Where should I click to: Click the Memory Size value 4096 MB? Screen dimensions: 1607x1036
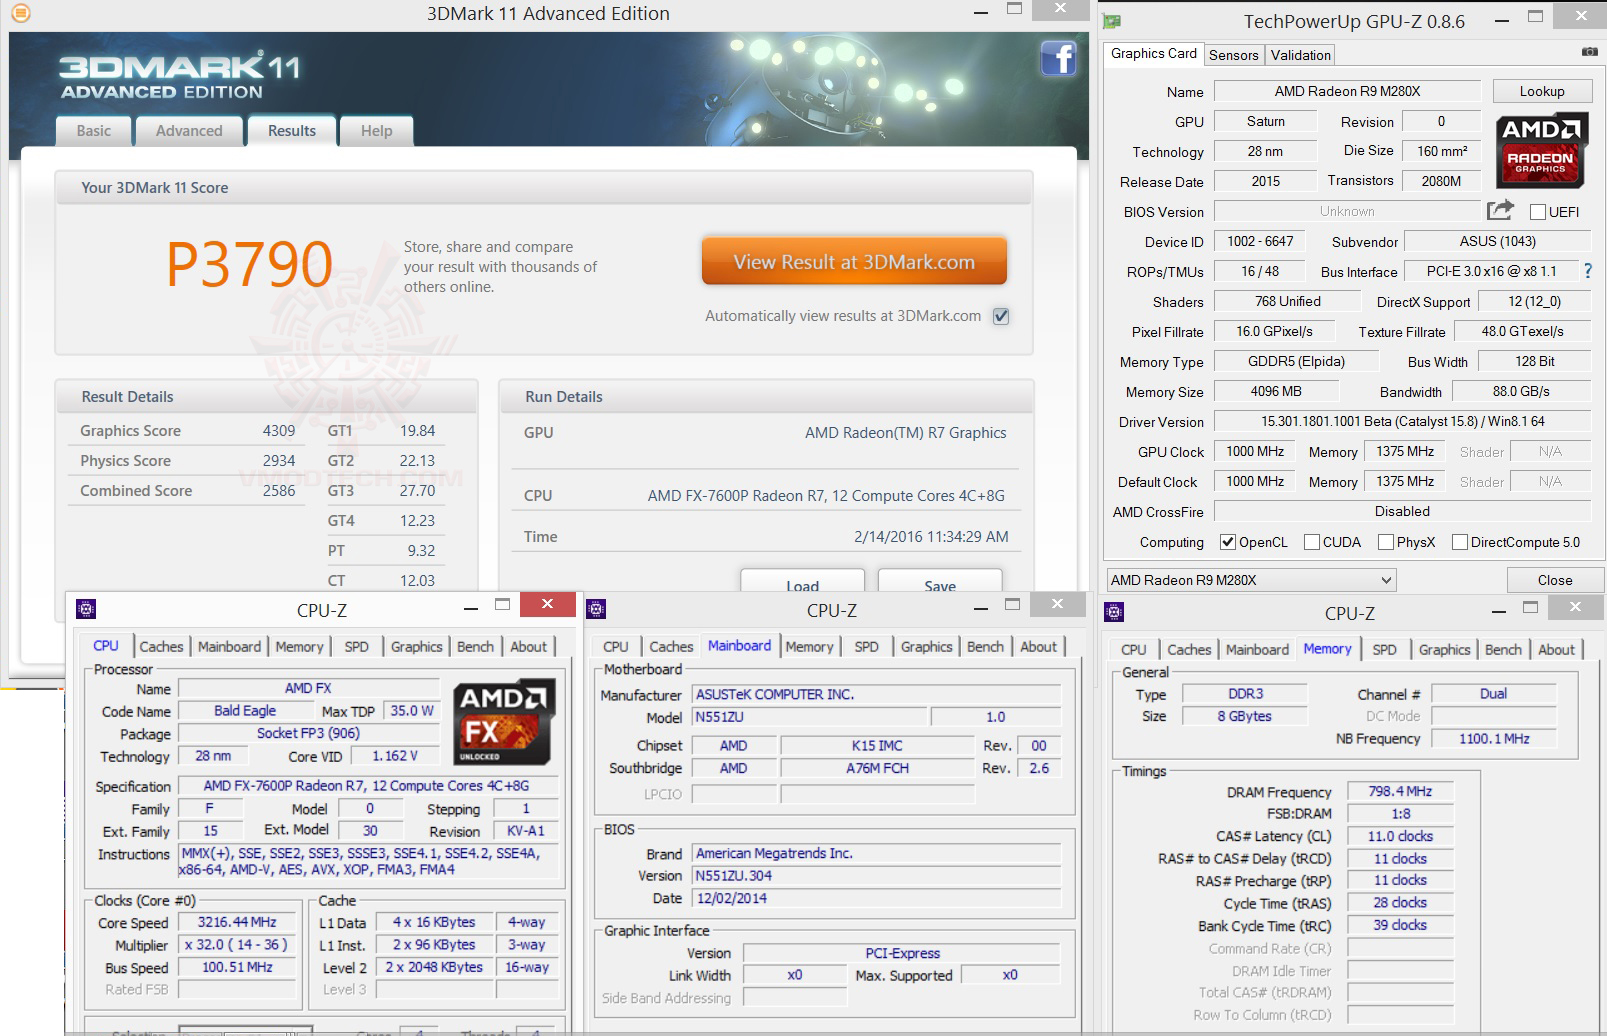(x=1276, y=392)
